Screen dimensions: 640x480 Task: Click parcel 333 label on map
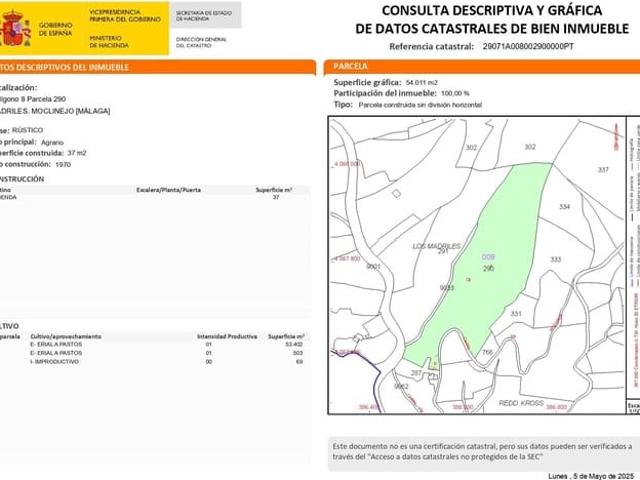556,259
